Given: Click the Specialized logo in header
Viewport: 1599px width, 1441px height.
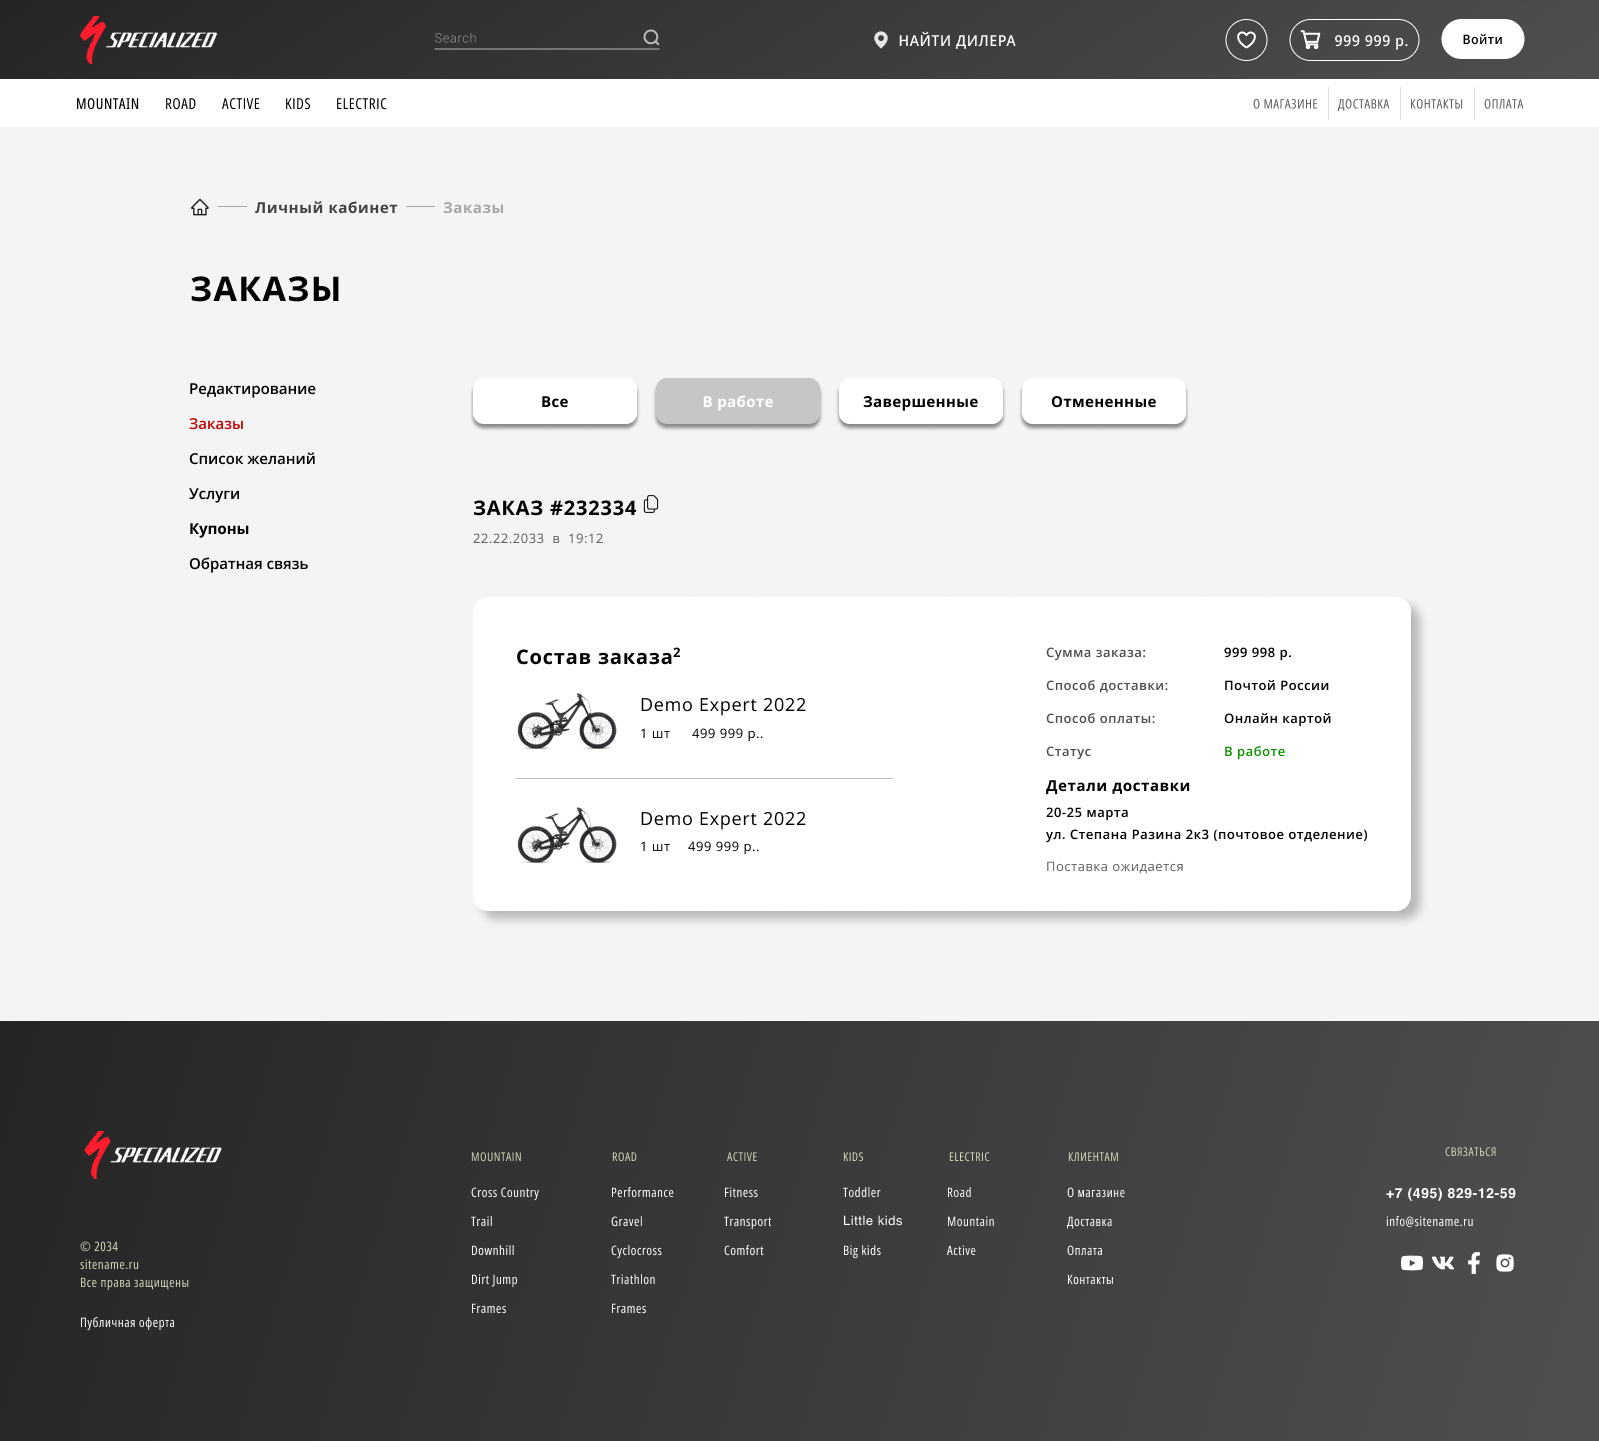Looking at the screenshot, I should [148, 40].
